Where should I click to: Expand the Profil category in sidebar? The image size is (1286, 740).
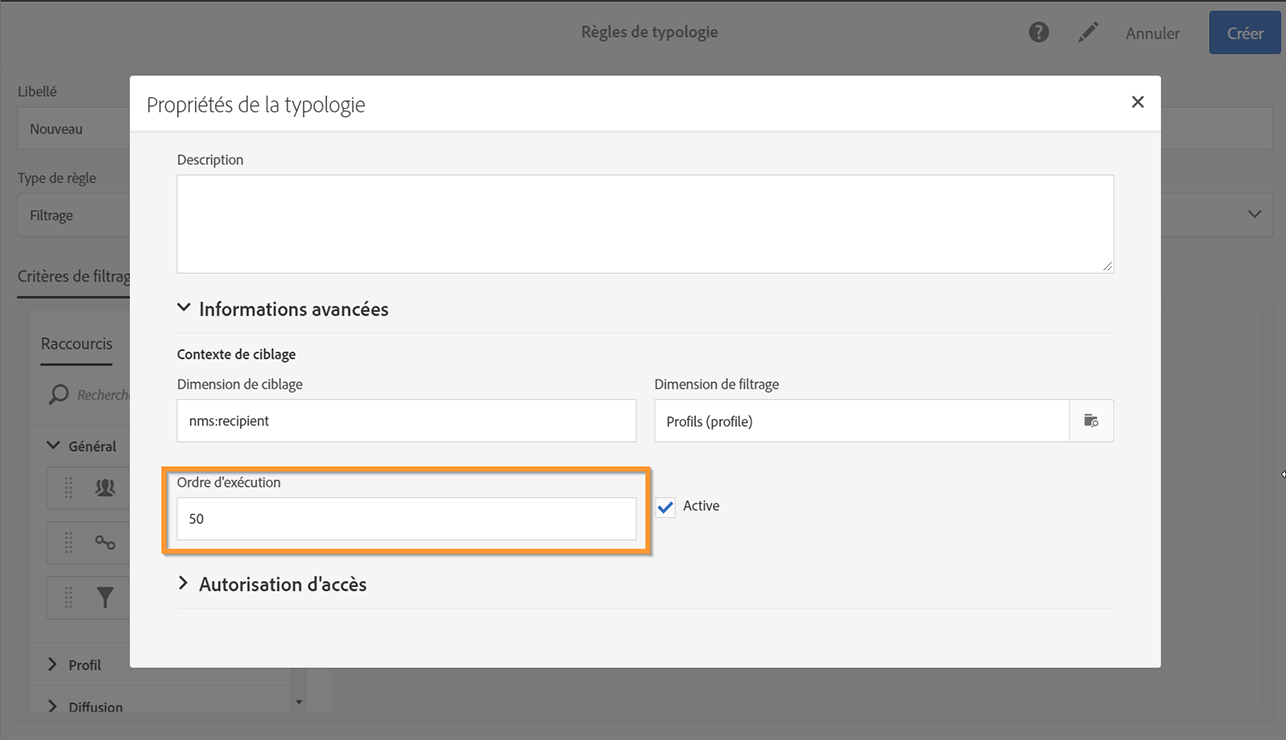tap(53, 665)
